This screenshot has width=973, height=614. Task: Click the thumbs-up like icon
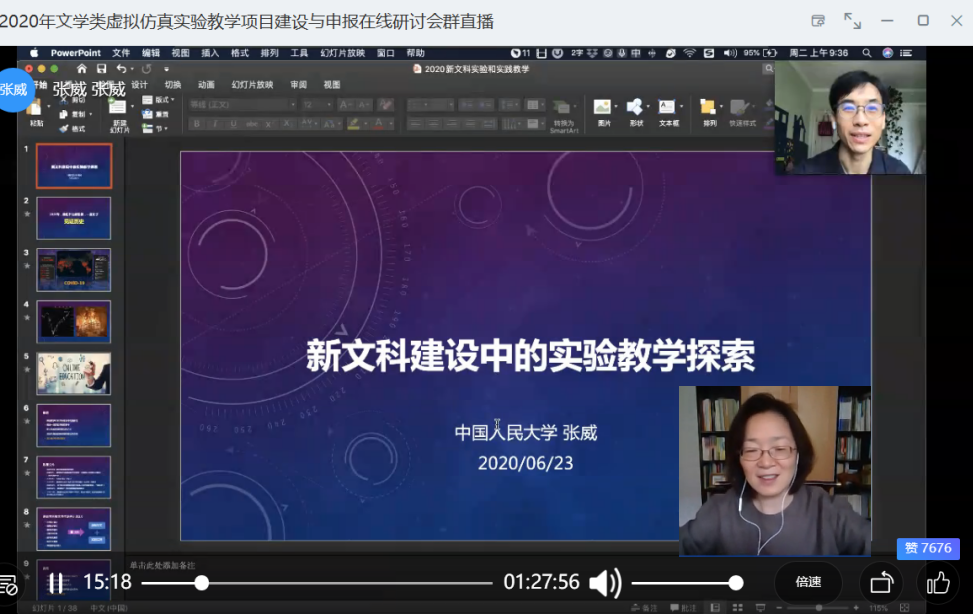click(x=938, y=583)
